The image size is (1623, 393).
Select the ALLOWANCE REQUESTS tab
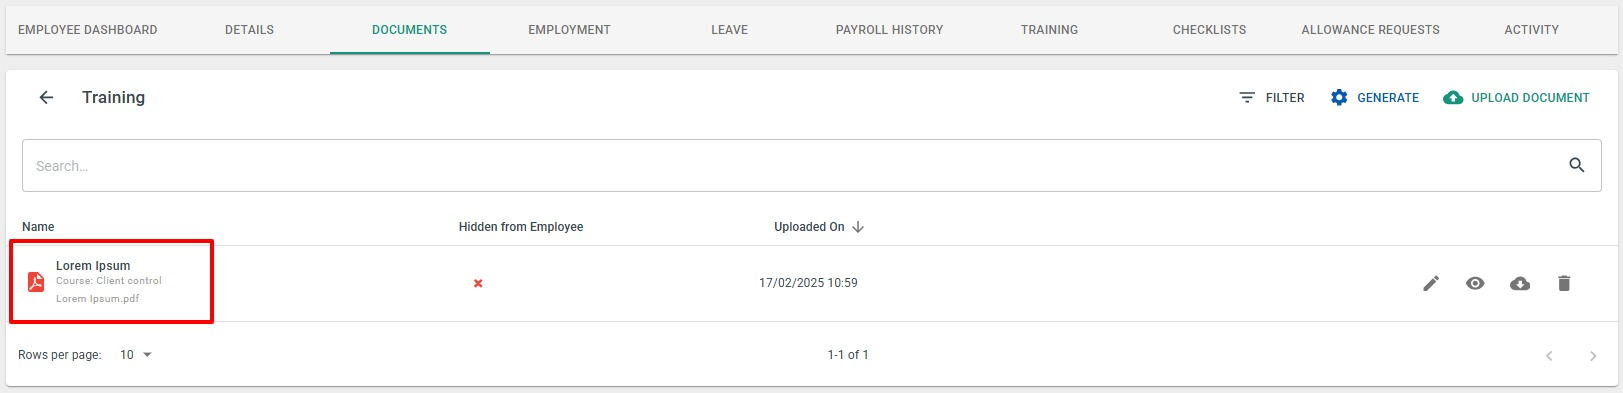[1370, 30]
